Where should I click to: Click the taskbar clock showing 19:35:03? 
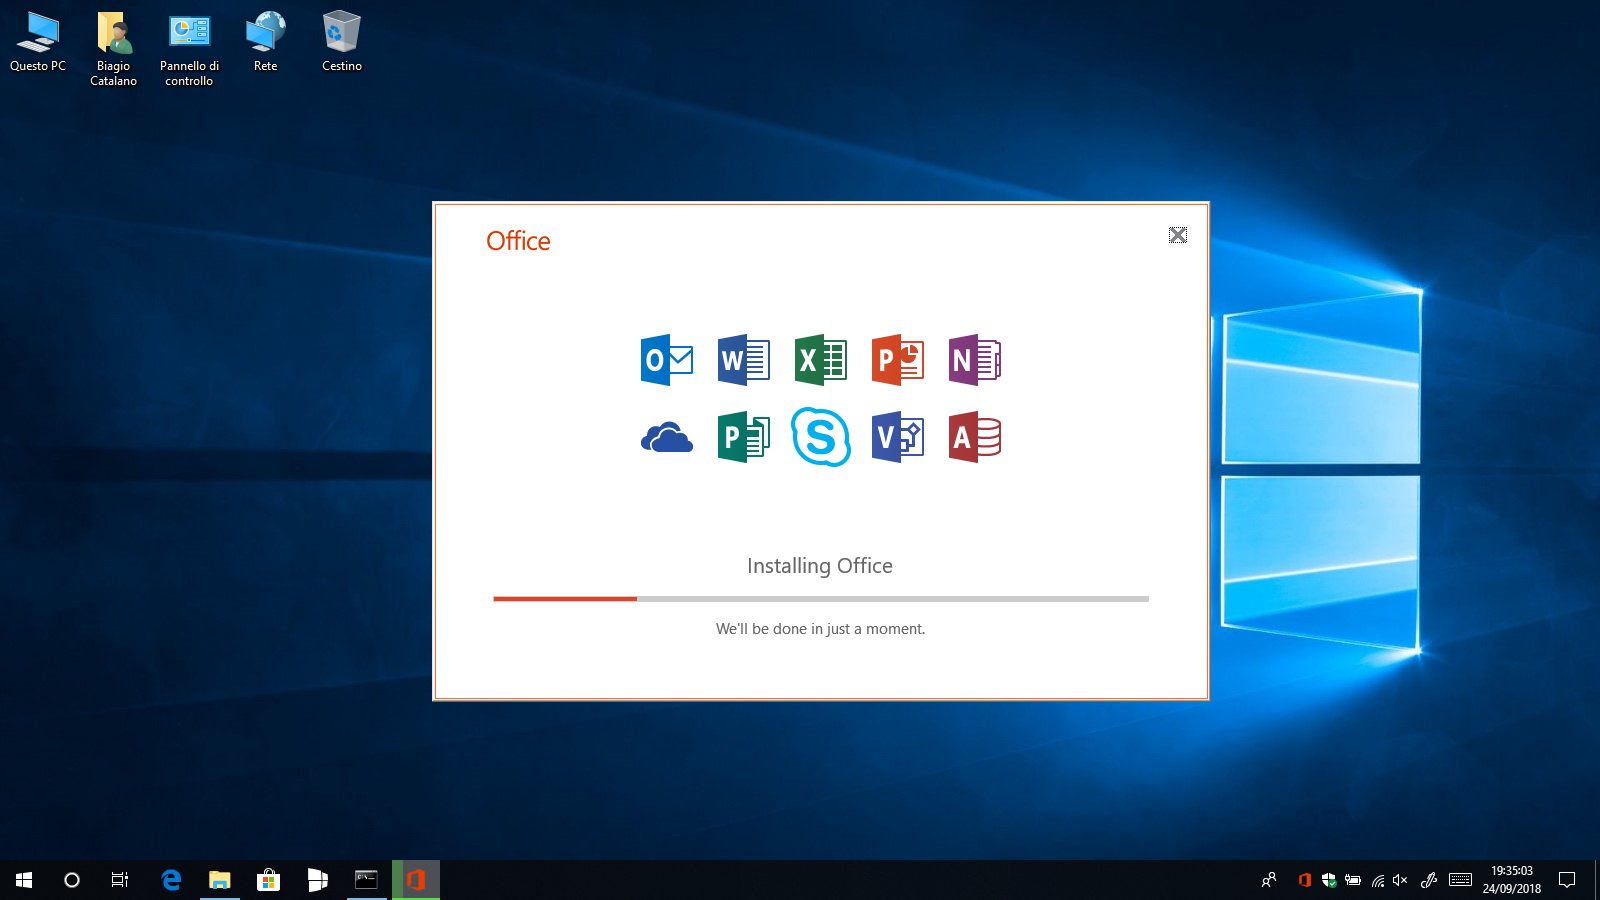tap(1511, 880)
